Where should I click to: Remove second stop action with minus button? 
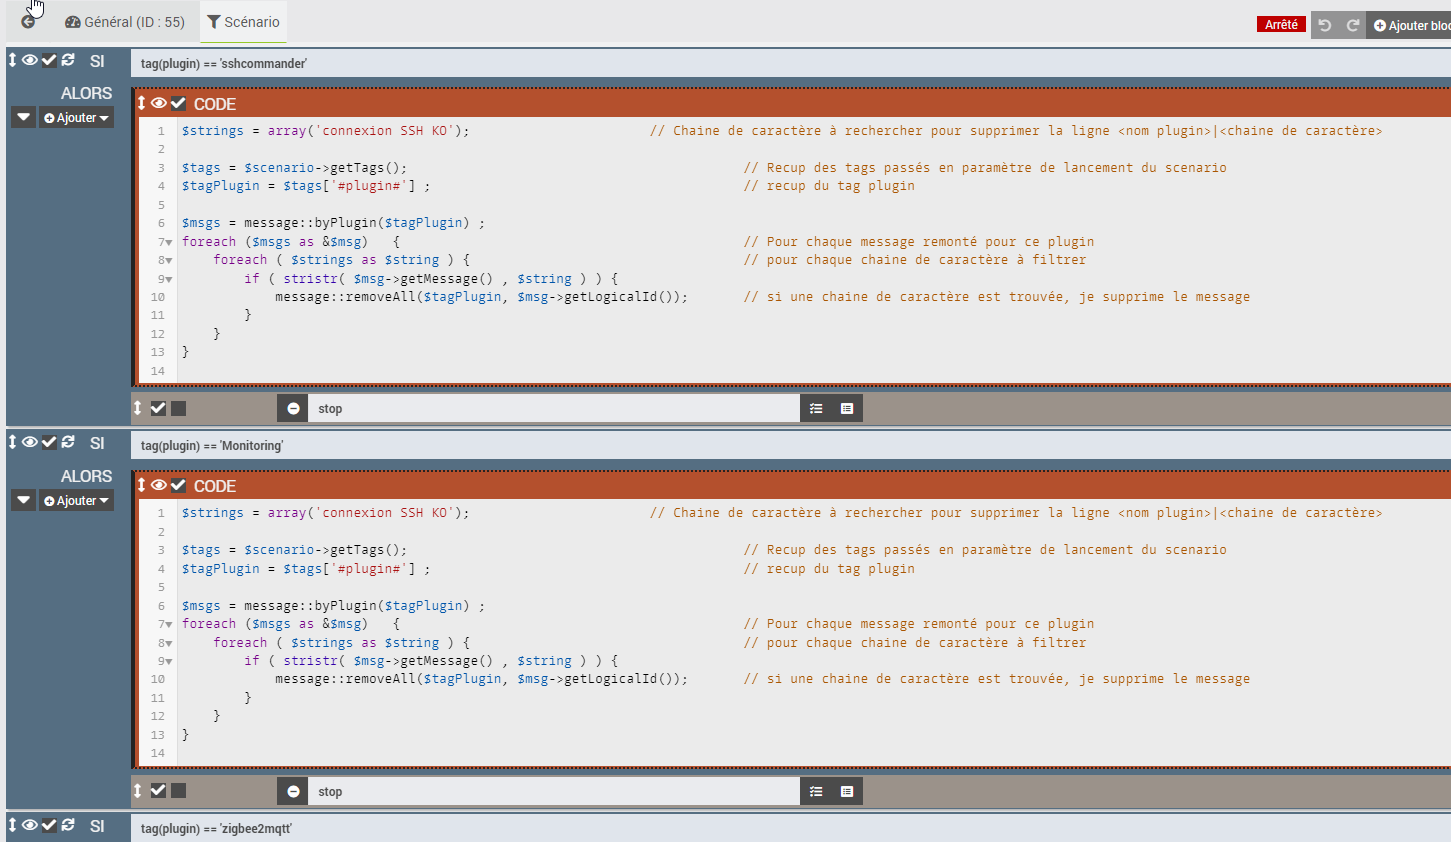point(293,791)
